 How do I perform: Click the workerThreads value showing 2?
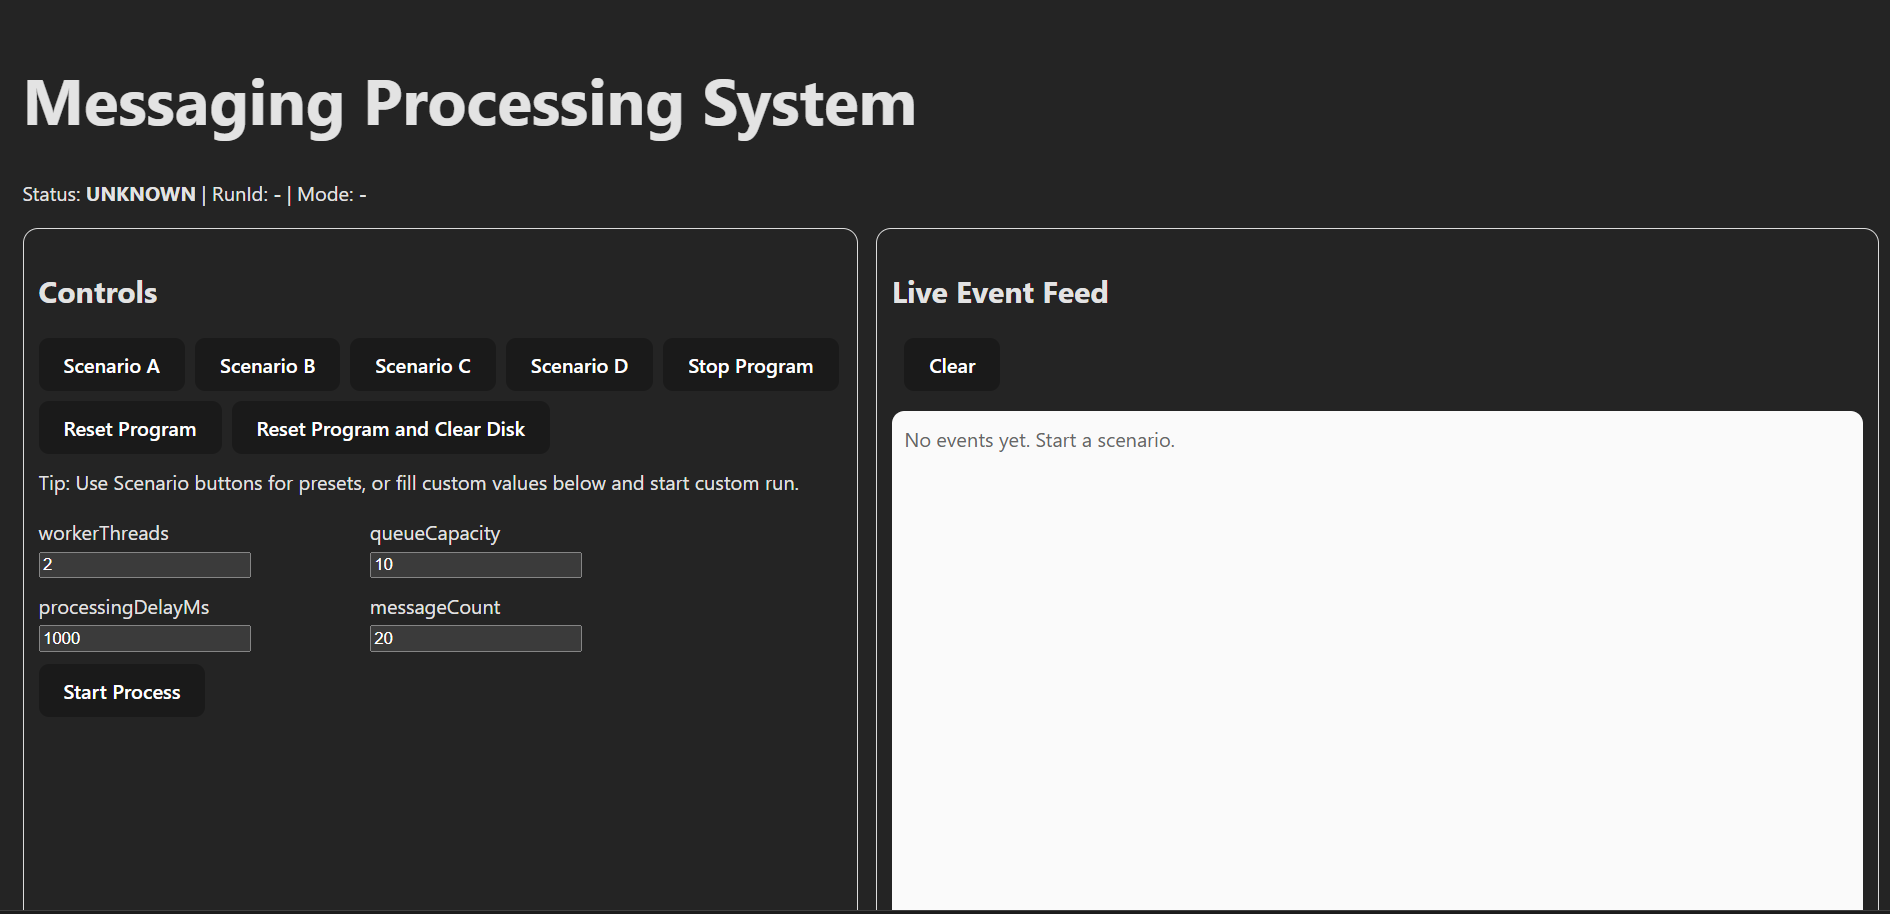point(144,564)
